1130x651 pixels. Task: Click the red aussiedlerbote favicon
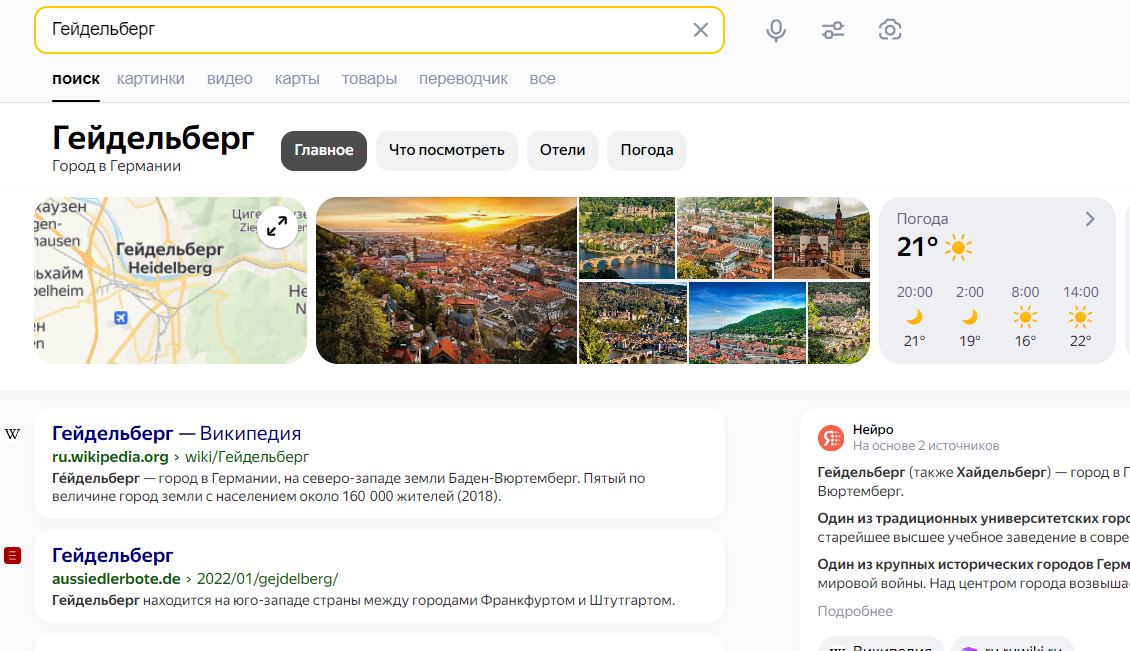[x=12, y=556]
